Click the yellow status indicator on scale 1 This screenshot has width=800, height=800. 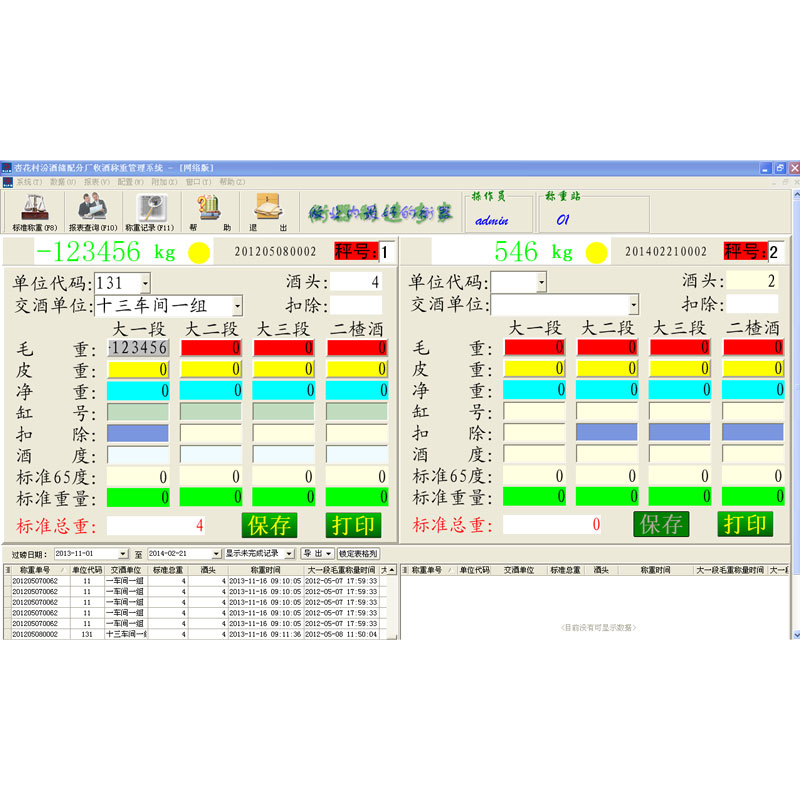coord(198,253)
